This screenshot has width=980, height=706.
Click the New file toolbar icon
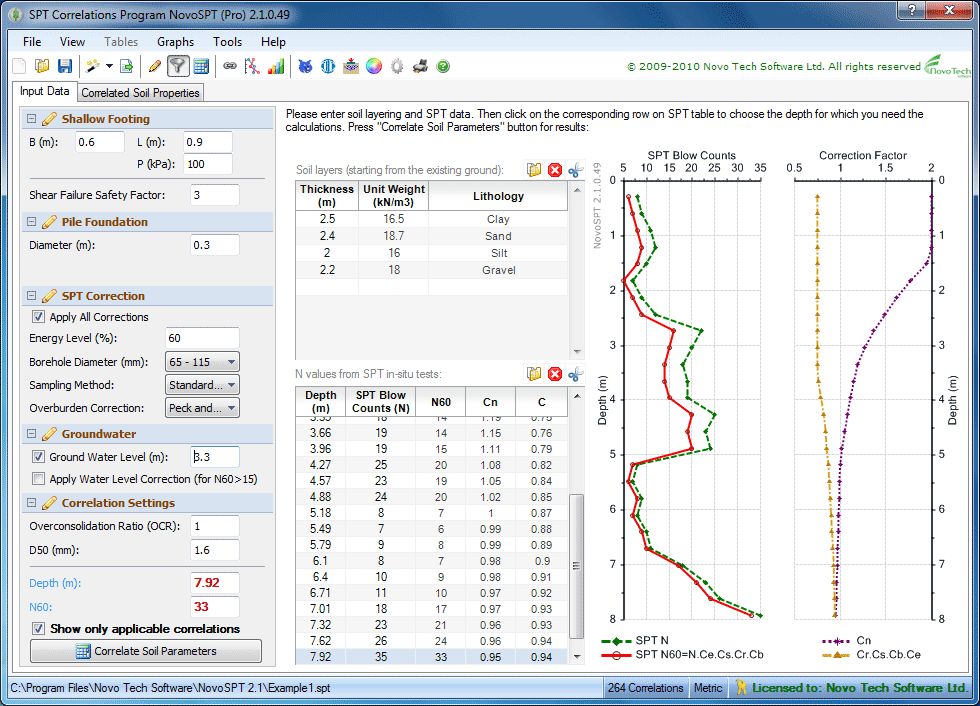19,66
